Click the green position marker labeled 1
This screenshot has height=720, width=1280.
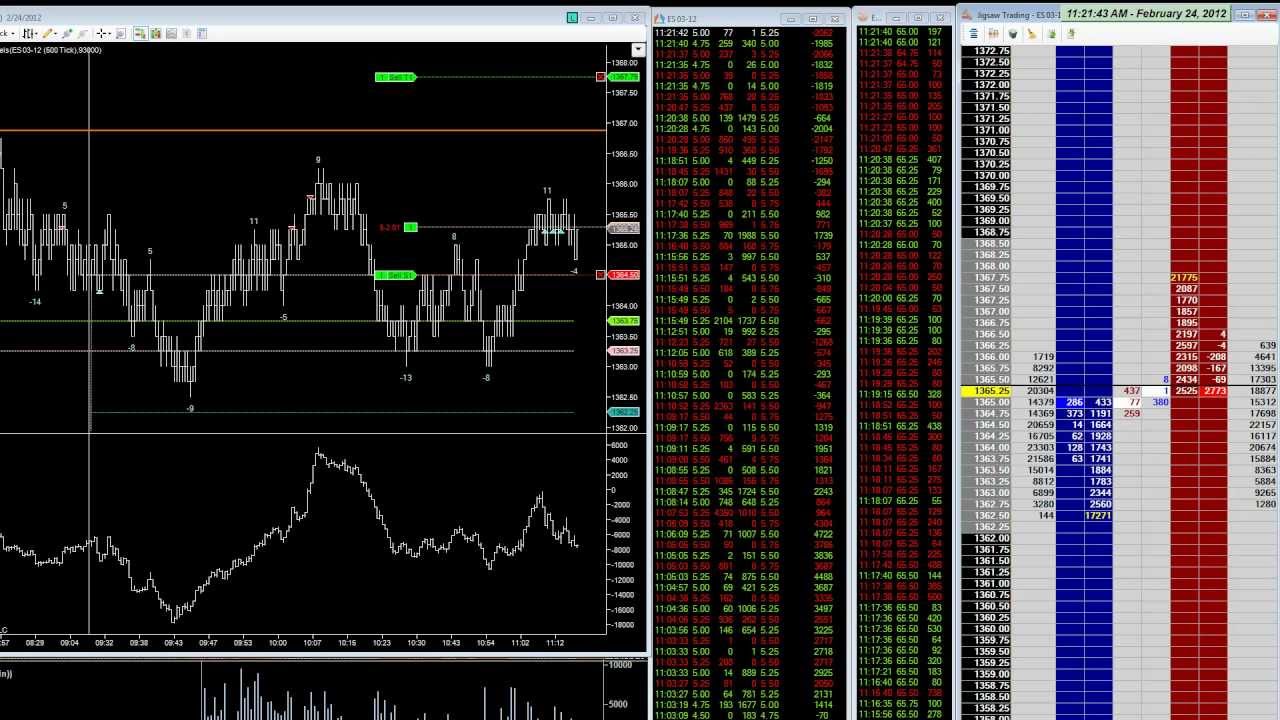(x=410, y=228)
